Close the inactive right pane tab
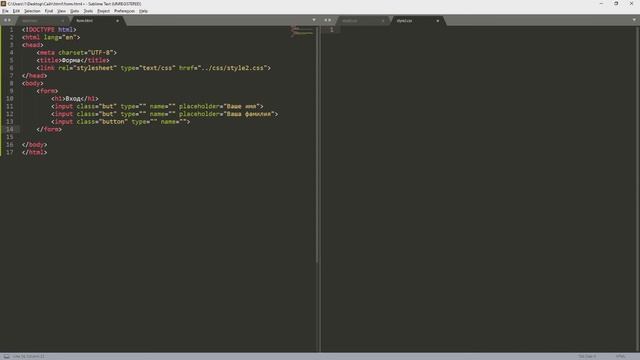640x360 pixels. tap(383, 21)
